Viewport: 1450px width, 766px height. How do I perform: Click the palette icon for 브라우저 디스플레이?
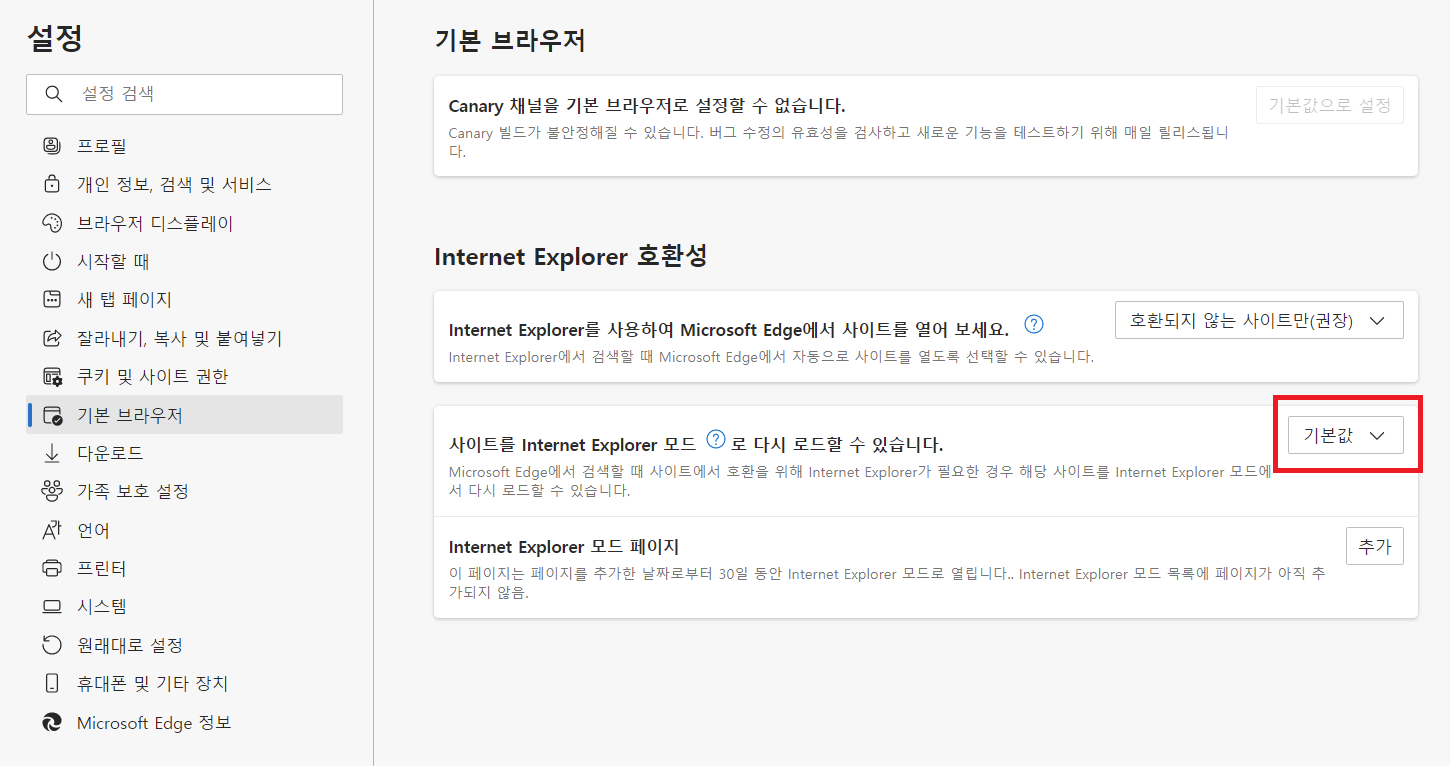(x=52, y=223)
